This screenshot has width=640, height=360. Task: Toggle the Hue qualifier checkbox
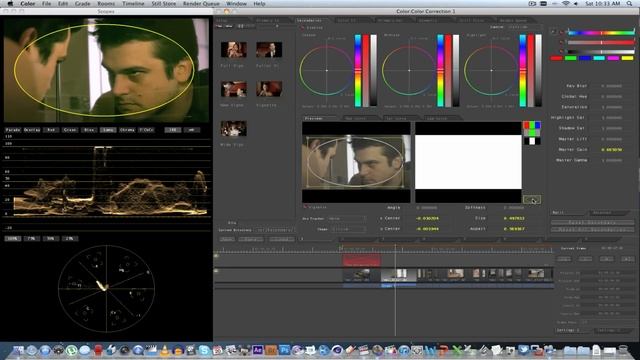click(x=562, y=32)
